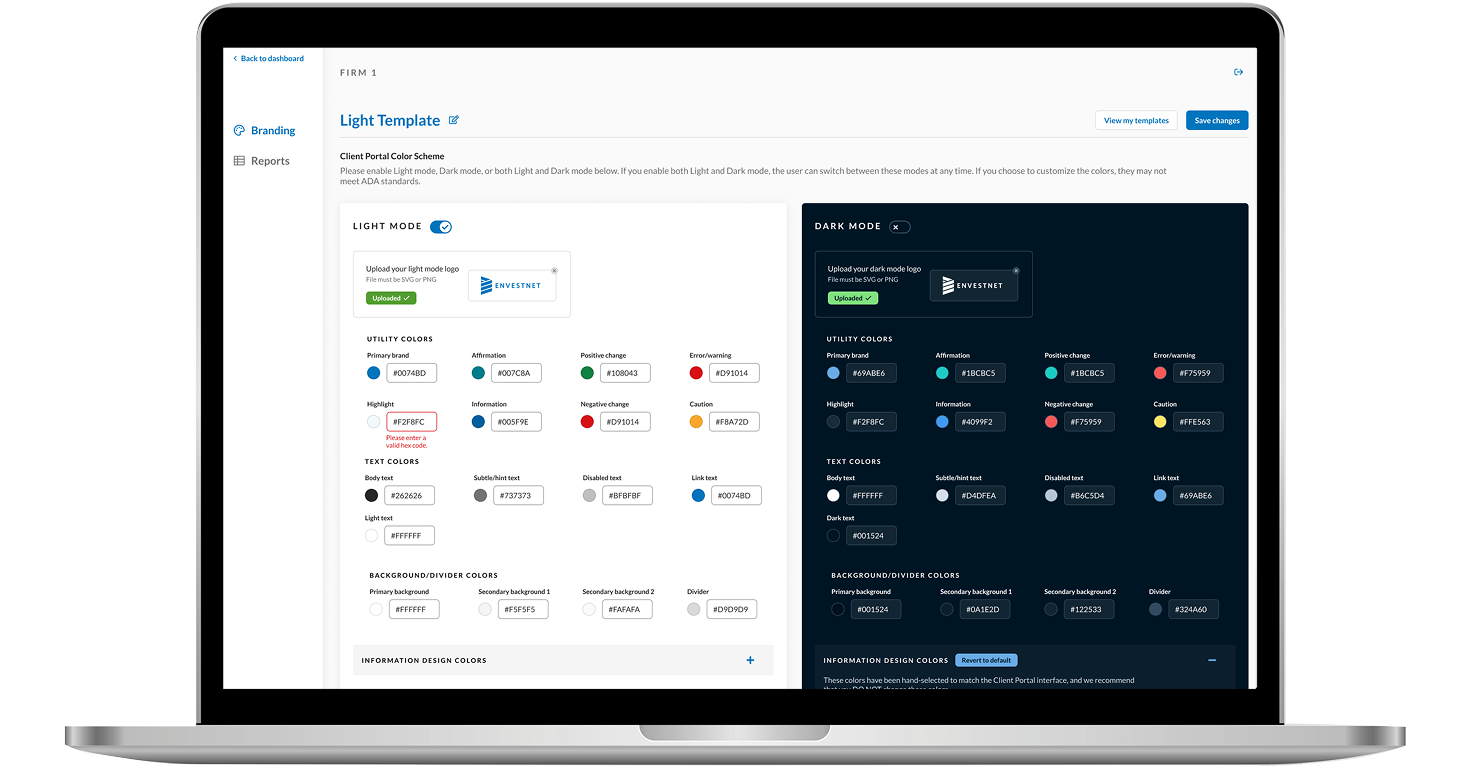Click dark mode Caution hex field #FFE563
Screen dimensions: 1460x772
point(1198,422)
